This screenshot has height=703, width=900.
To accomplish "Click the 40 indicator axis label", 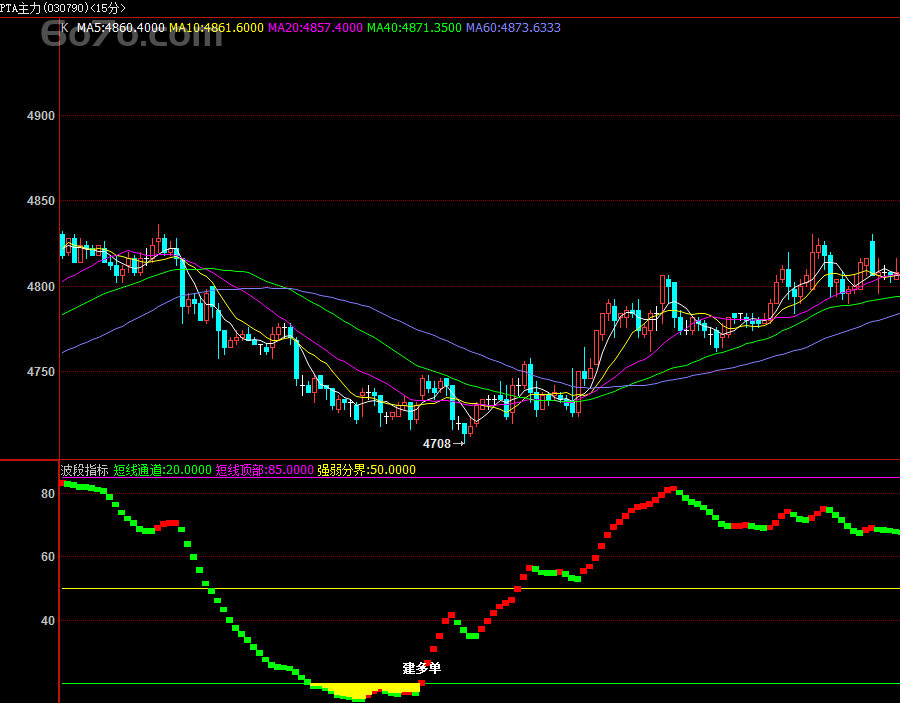I will pos(48,620).
